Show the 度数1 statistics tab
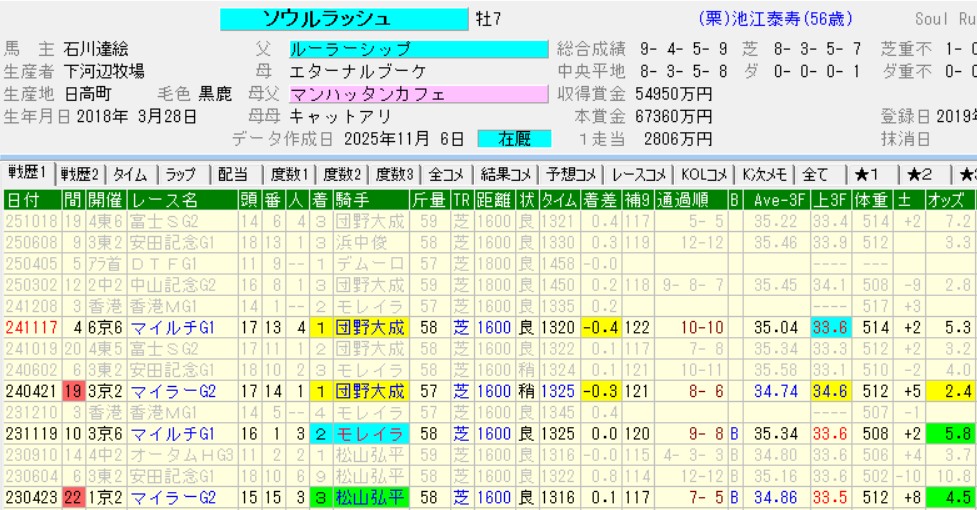The height and width of the screenshot is (510, 977). coord(289,174)
